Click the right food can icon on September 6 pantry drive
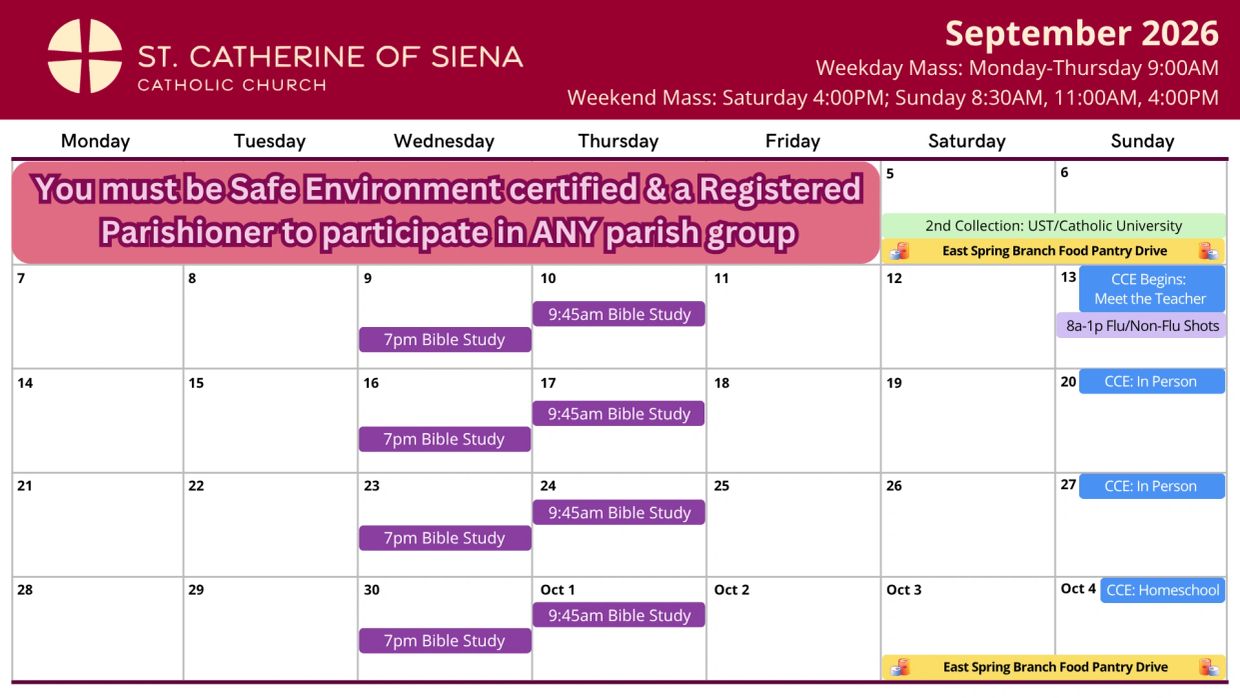The image size is (1240, 698). [x=1208, y=251]
